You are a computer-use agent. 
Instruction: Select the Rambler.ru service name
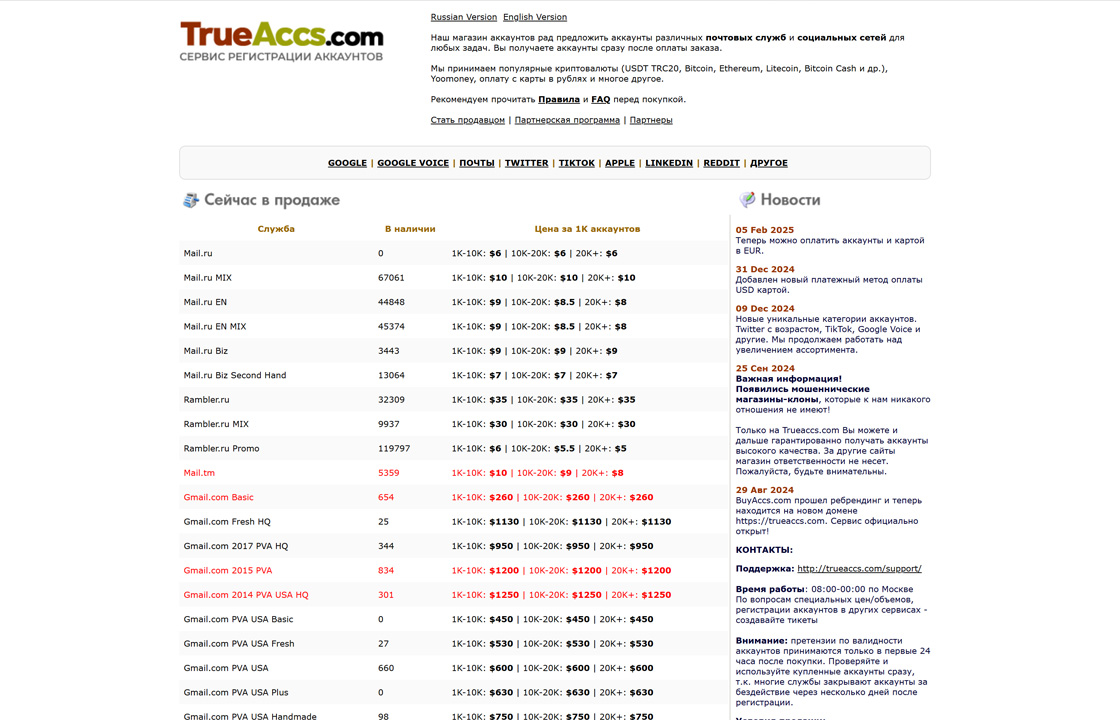pyautogui.click(x=206, y=399)
